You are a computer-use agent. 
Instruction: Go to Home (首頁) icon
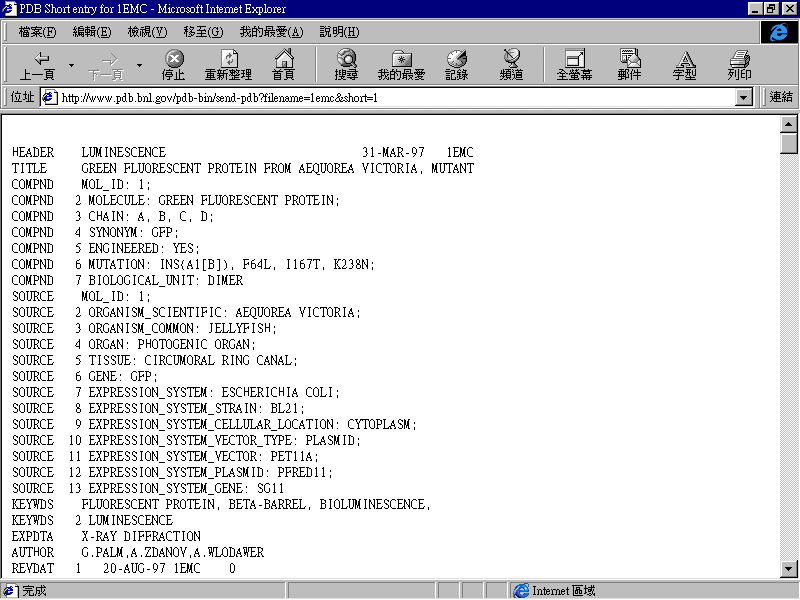coord(284,59)
